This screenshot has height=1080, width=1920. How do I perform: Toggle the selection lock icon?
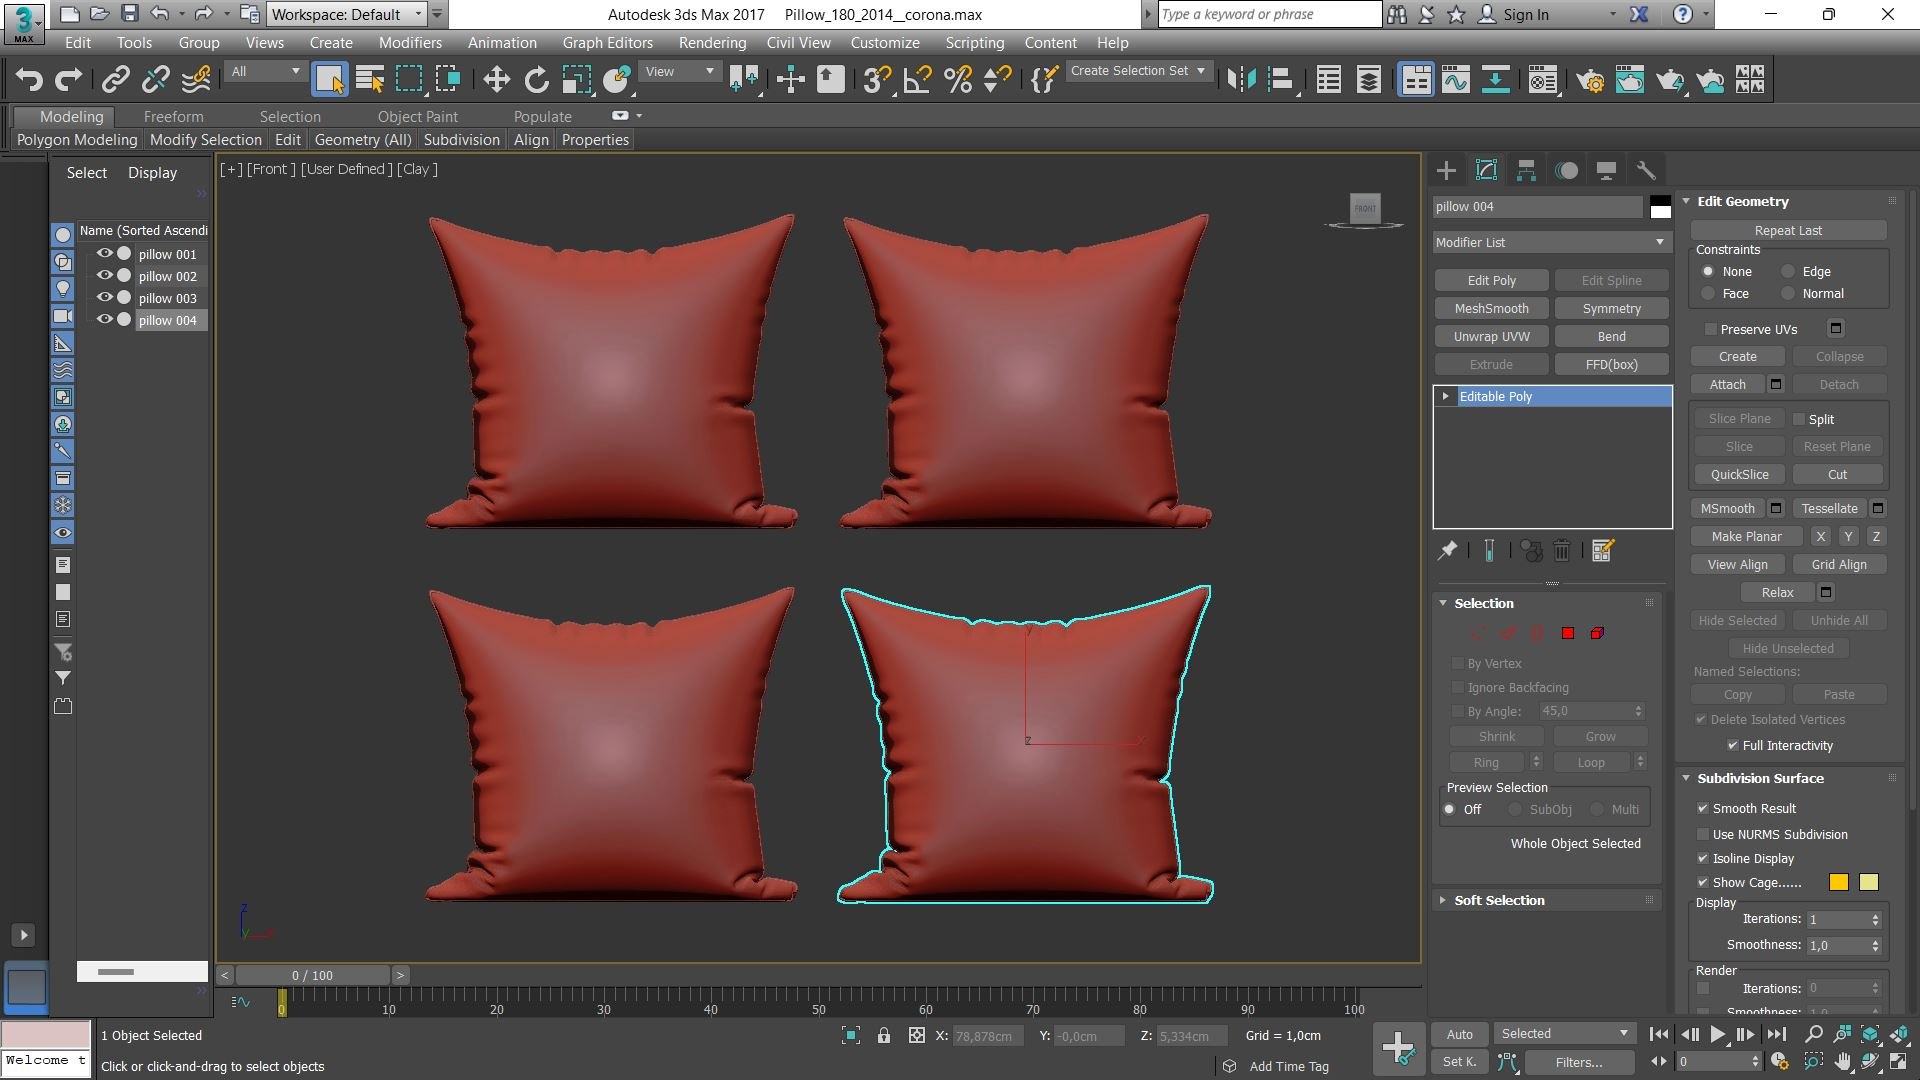click(884, 1036)
